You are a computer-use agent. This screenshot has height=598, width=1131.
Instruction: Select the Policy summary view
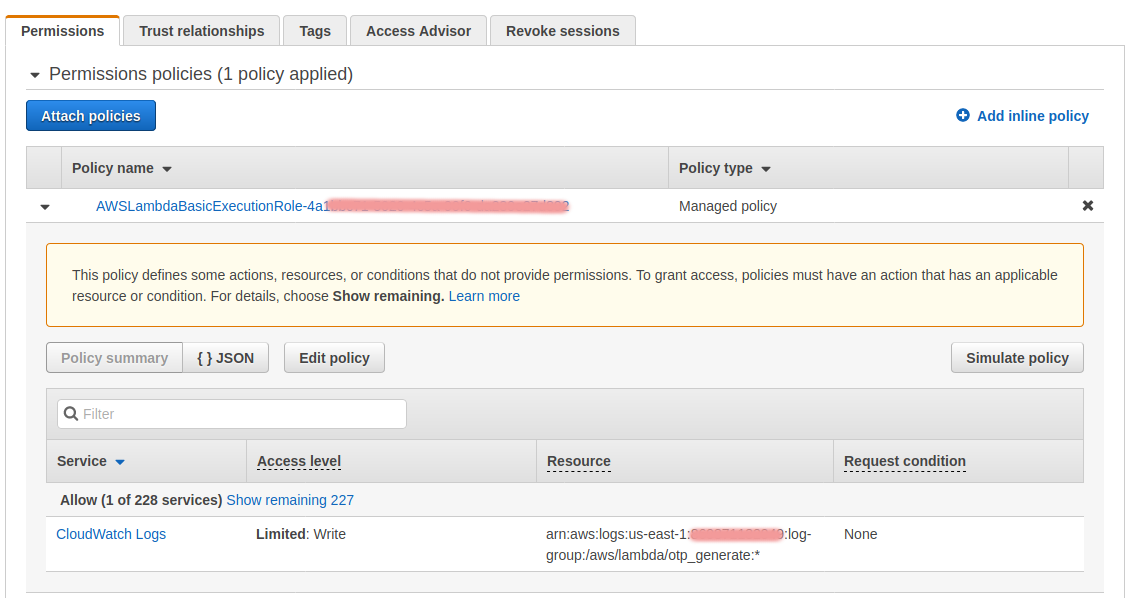tap(114, 358)
